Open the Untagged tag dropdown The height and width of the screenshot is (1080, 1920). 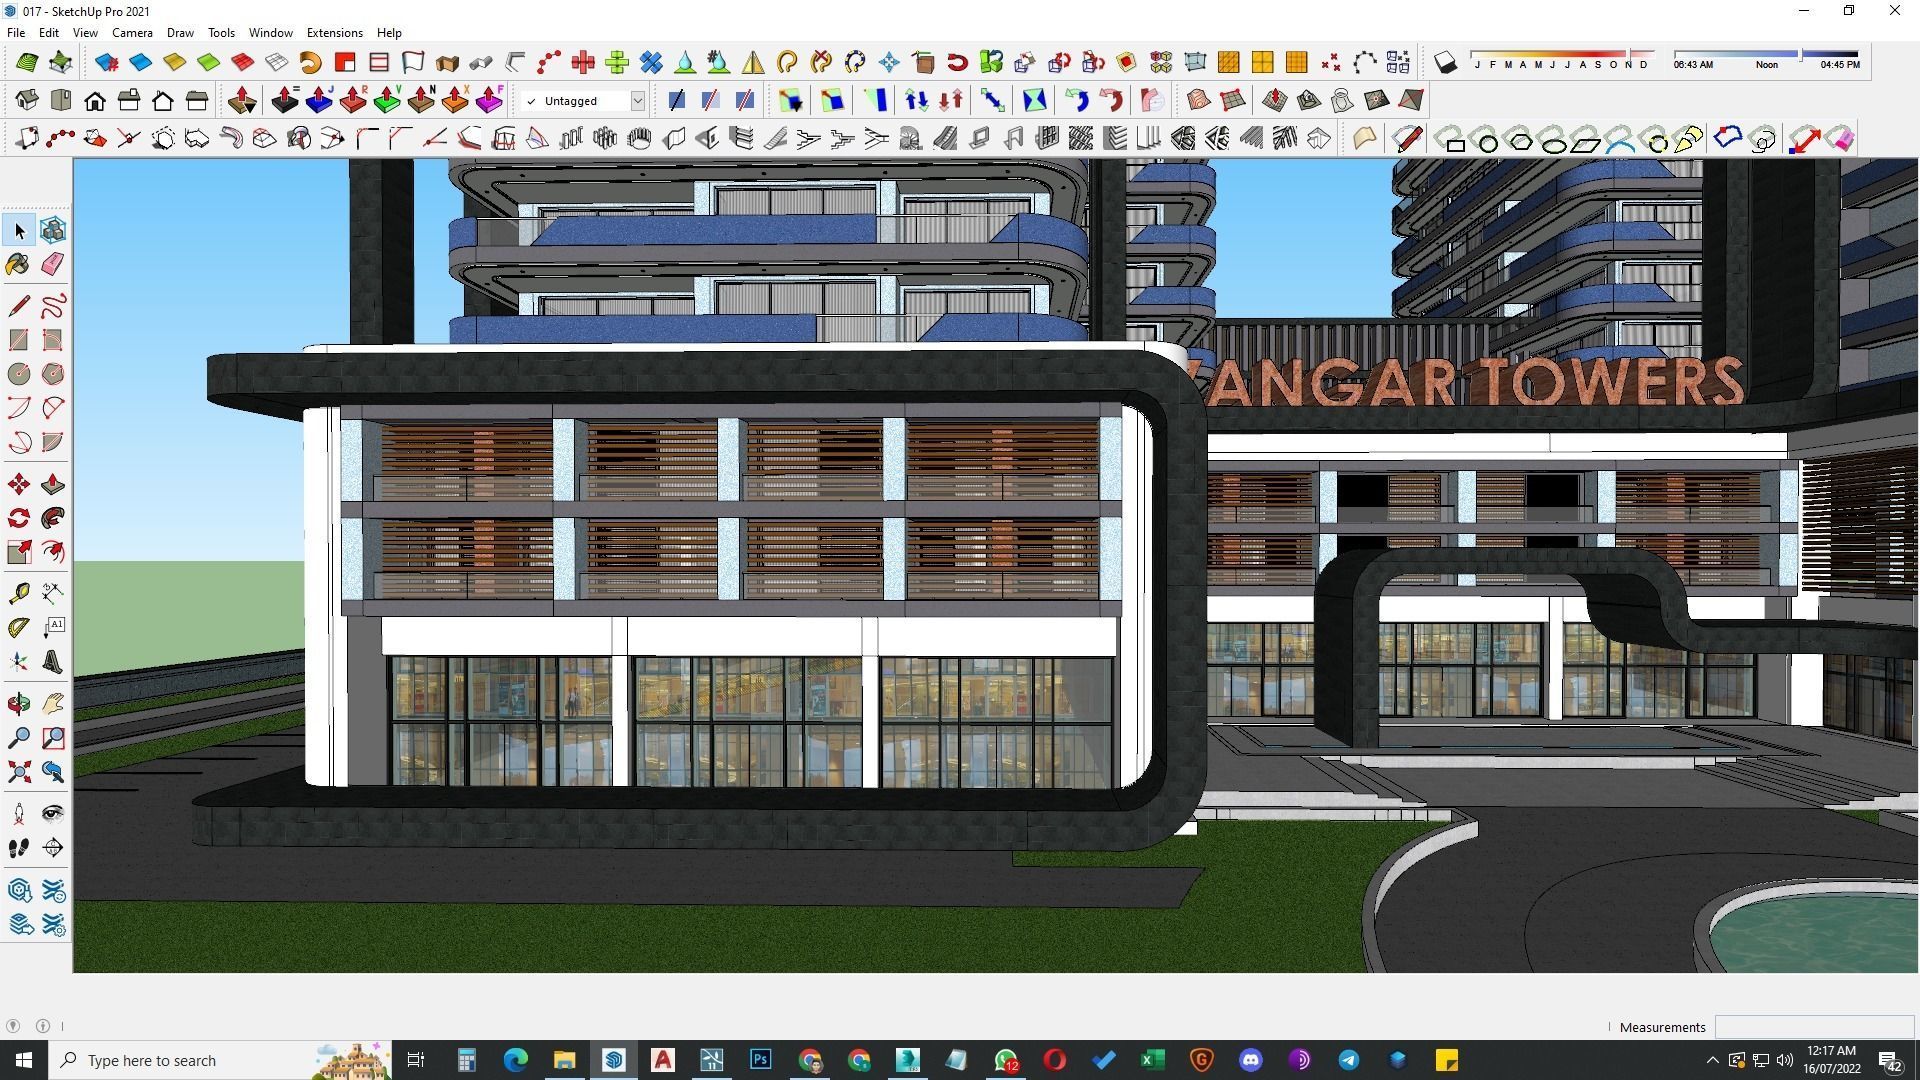tap(637, 101)
